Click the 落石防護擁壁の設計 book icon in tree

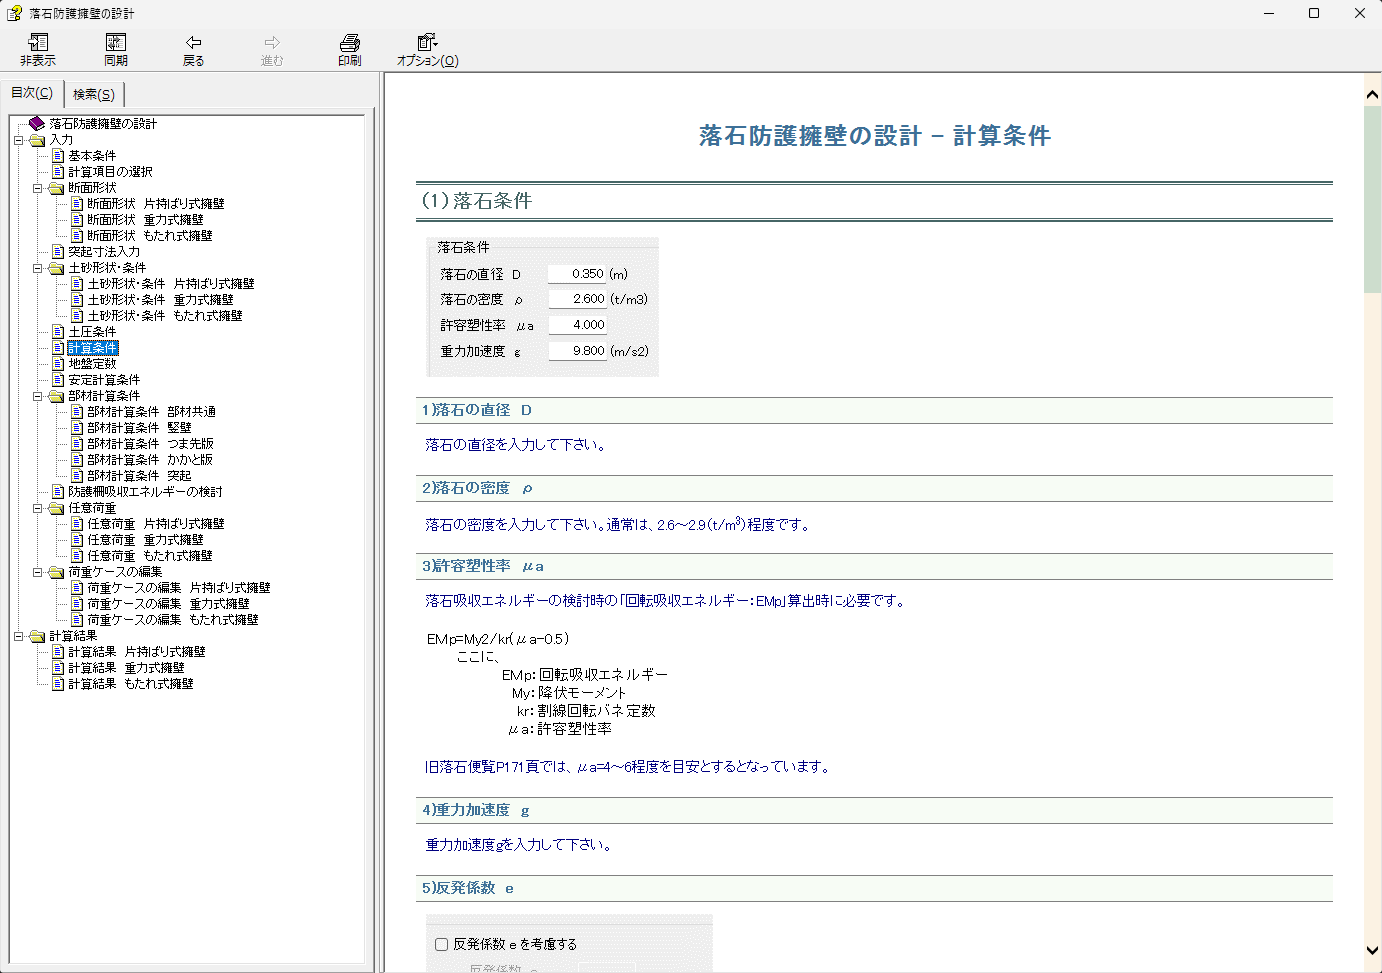coord(37,124)
